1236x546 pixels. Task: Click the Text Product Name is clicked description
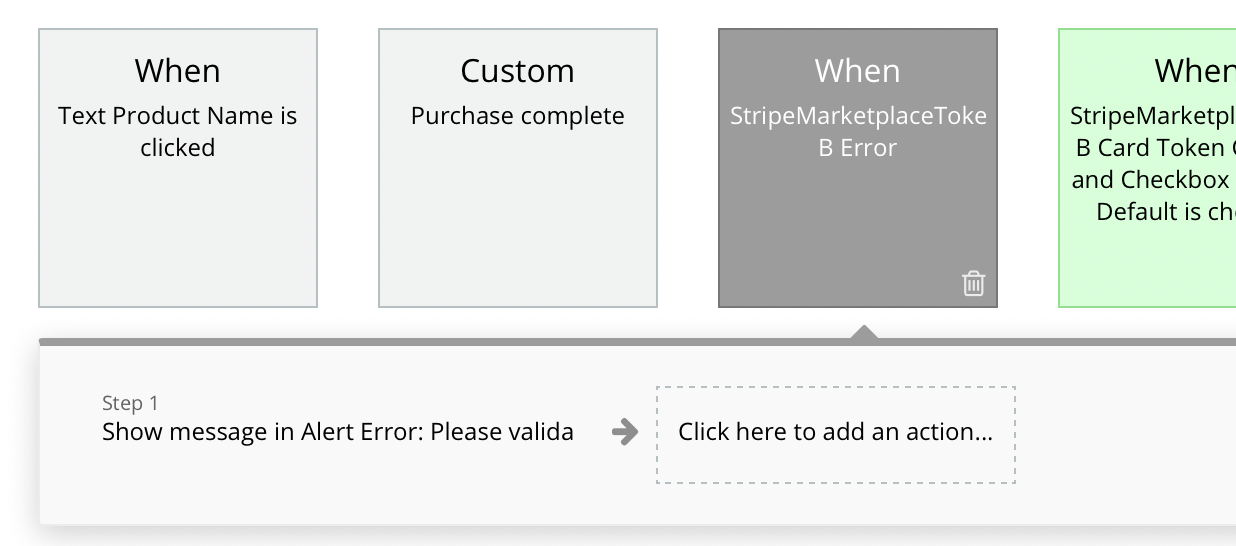[x=178, y=132]
